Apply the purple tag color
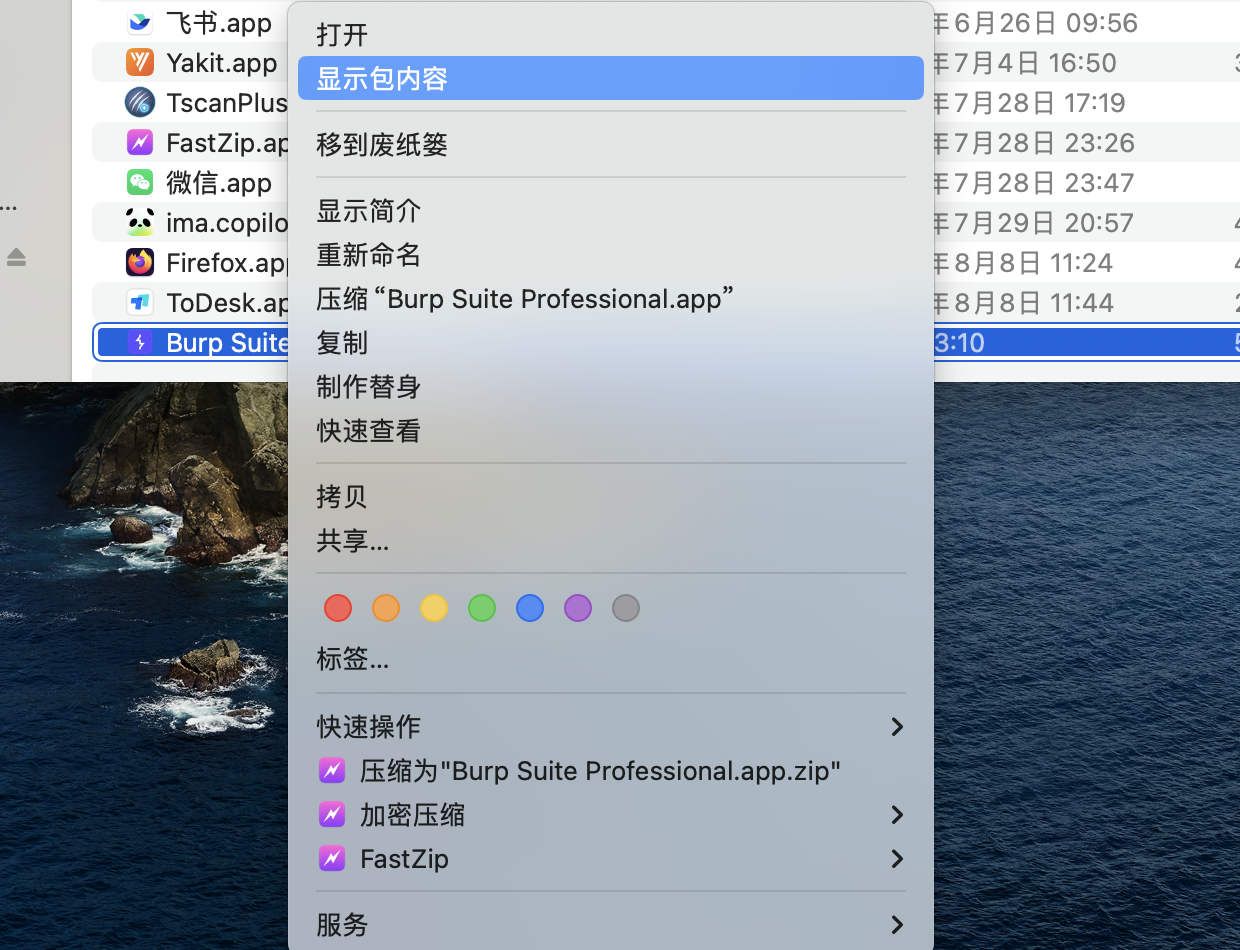 (x=578, y=608)
